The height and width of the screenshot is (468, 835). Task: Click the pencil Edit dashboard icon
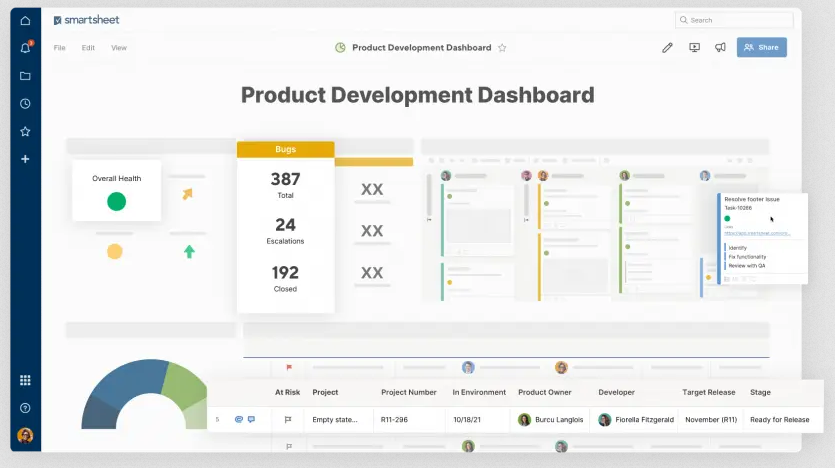point(667,48)
